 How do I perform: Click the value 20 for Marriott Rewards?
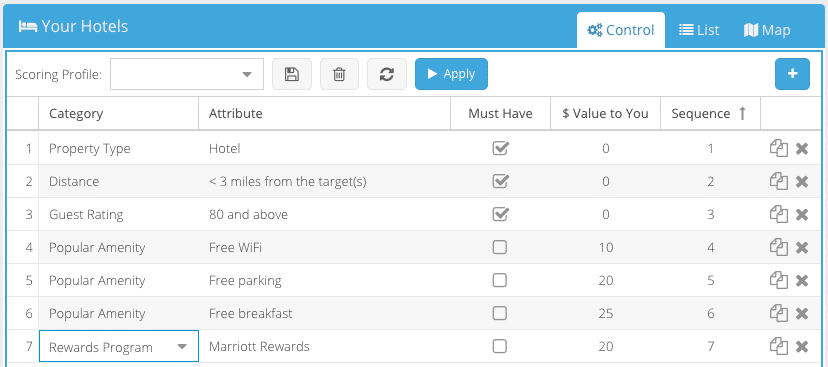pos(605,347)
